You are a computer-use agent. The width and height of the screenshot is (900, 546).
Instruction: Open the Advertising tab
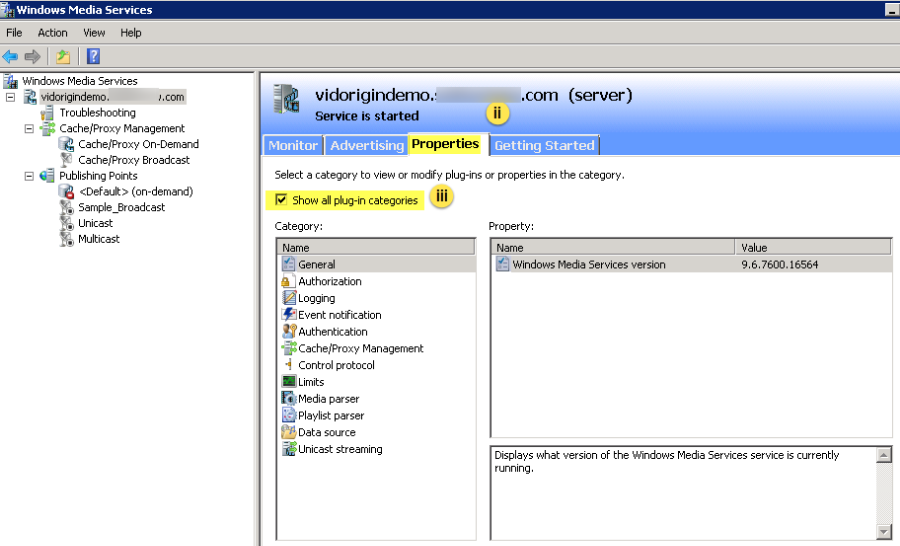click(x=366, y=146)
